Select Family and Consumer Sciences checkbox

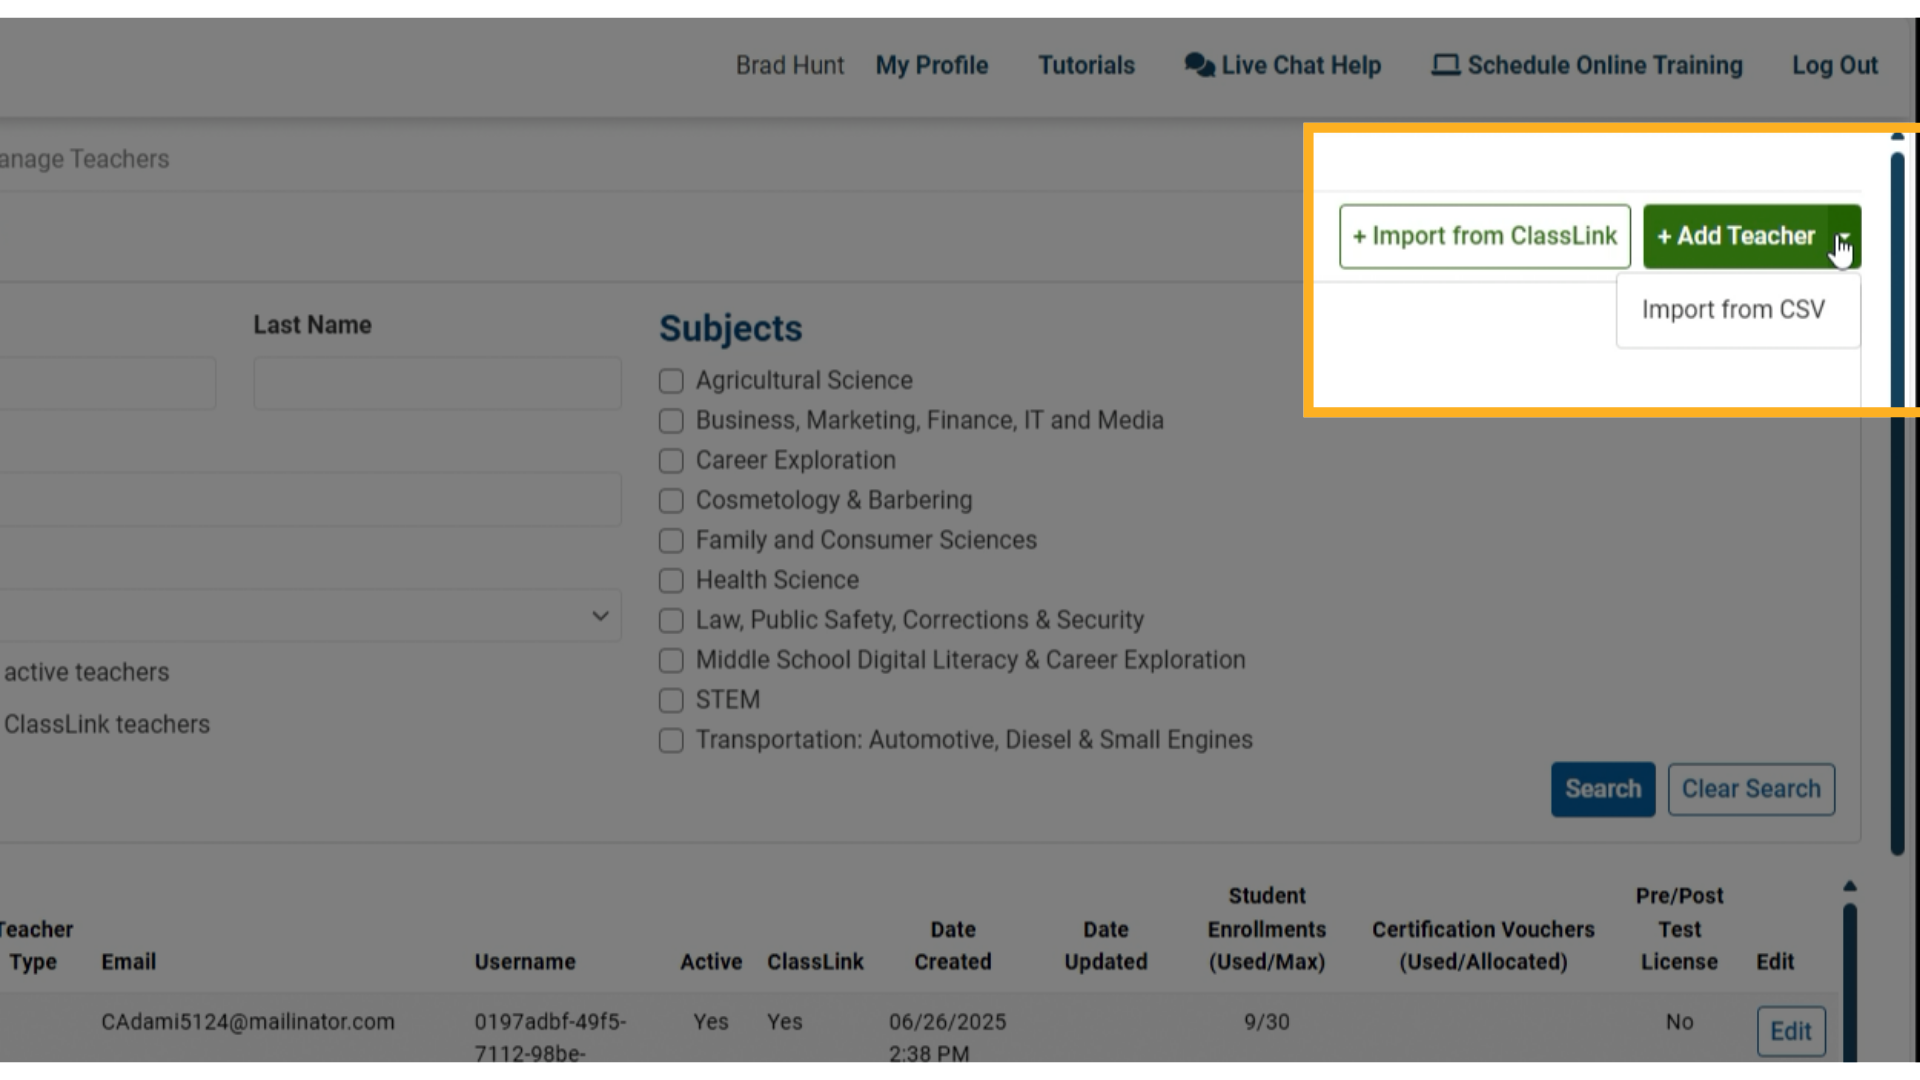point(671,541)
